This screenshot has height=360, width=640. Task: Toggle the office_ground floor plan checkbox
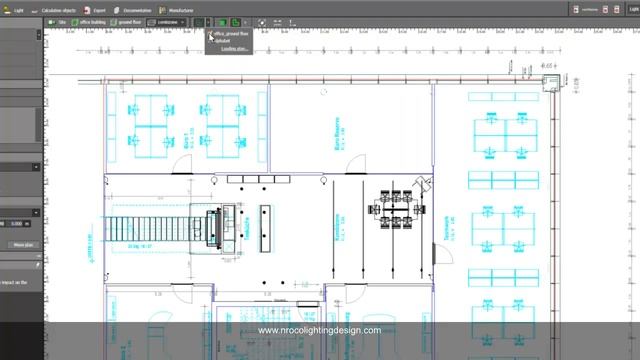click(x=210, y=33)
